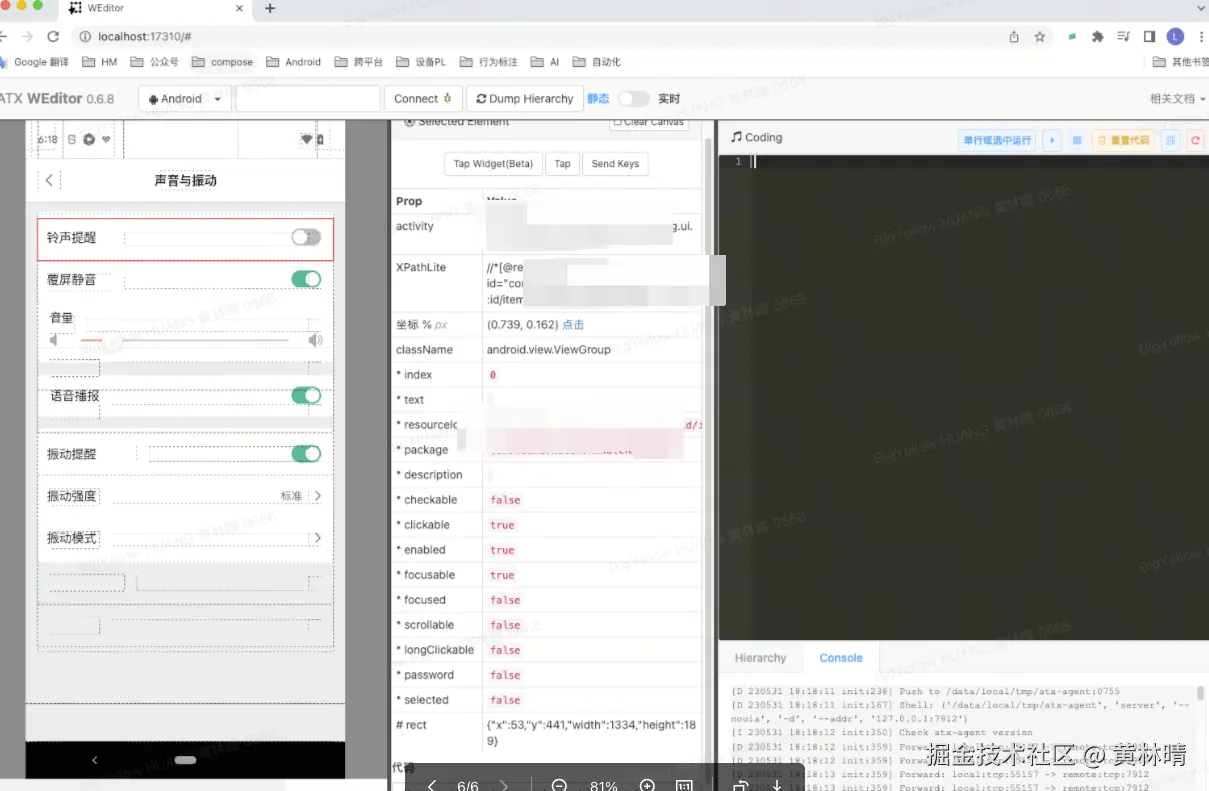
Task: Toggle the Clear Canvas checkbox
Action: [x=617, y=122]
